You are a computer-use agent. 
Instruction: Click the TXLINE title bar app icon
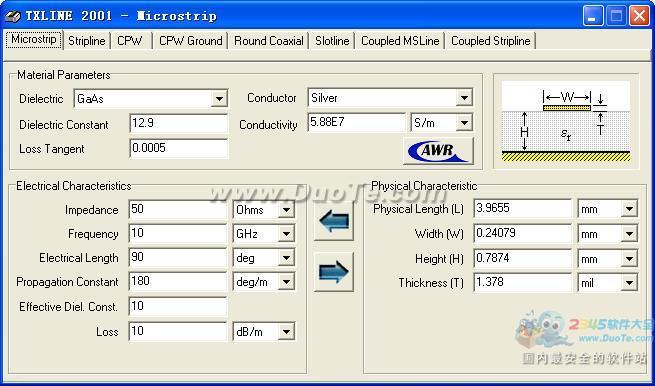click(13, 16)
